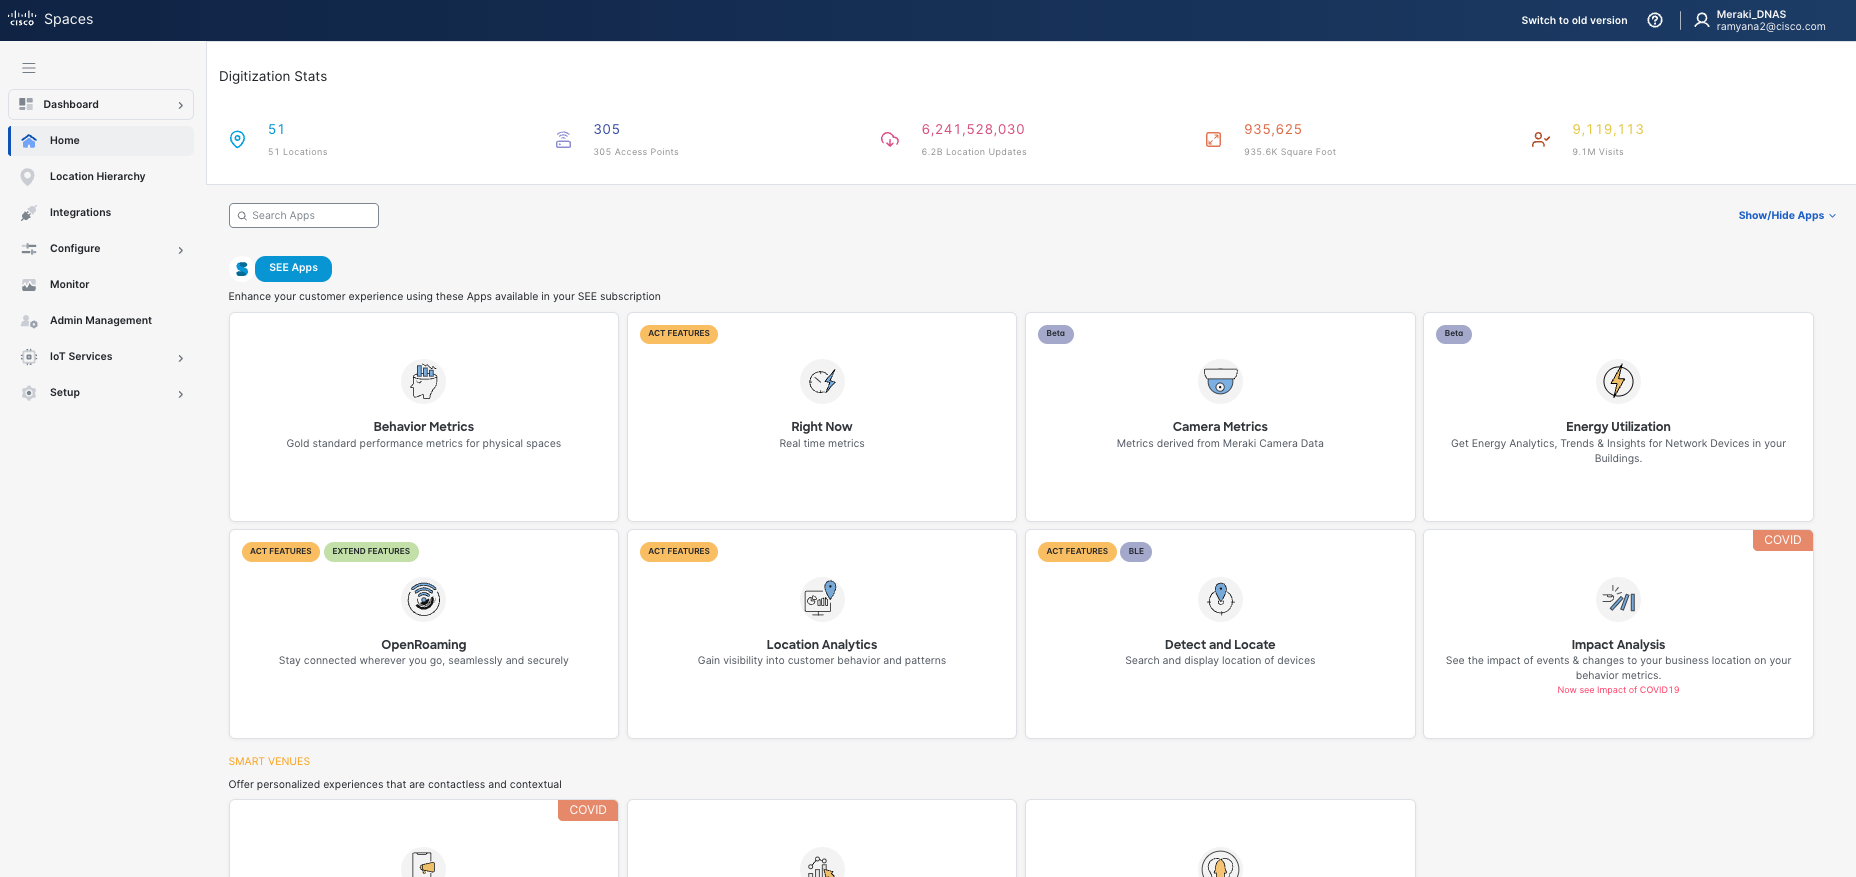1856x877 pixels.
Task: Expand the IoT Services submenu
Action: [x=181, y=358]
